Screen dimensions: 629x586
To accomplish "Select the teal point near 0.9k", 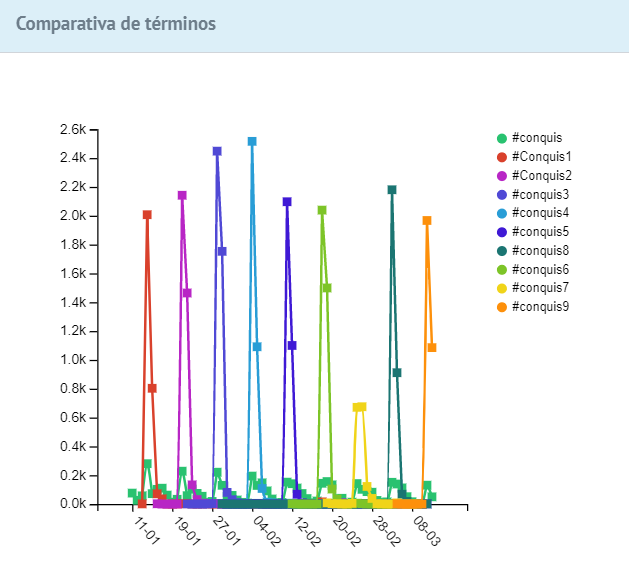I will pyautogui.click(x=397, y=373).
